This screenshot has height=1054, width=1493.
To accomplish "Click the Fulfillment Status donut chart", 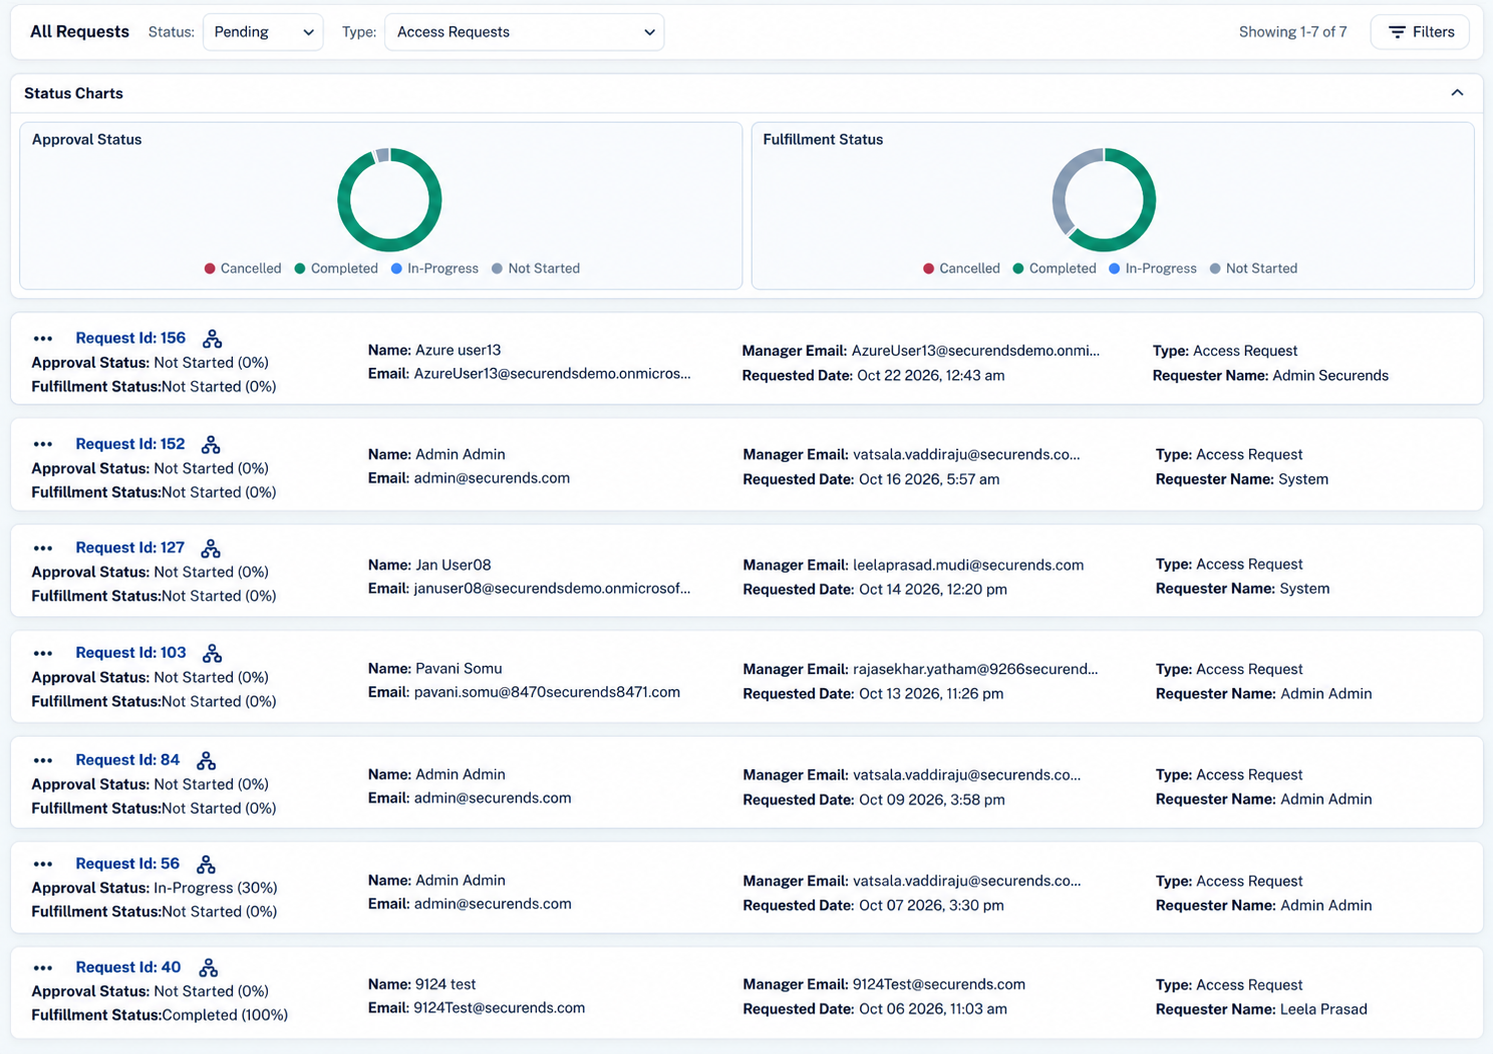I will [1104, 200].
